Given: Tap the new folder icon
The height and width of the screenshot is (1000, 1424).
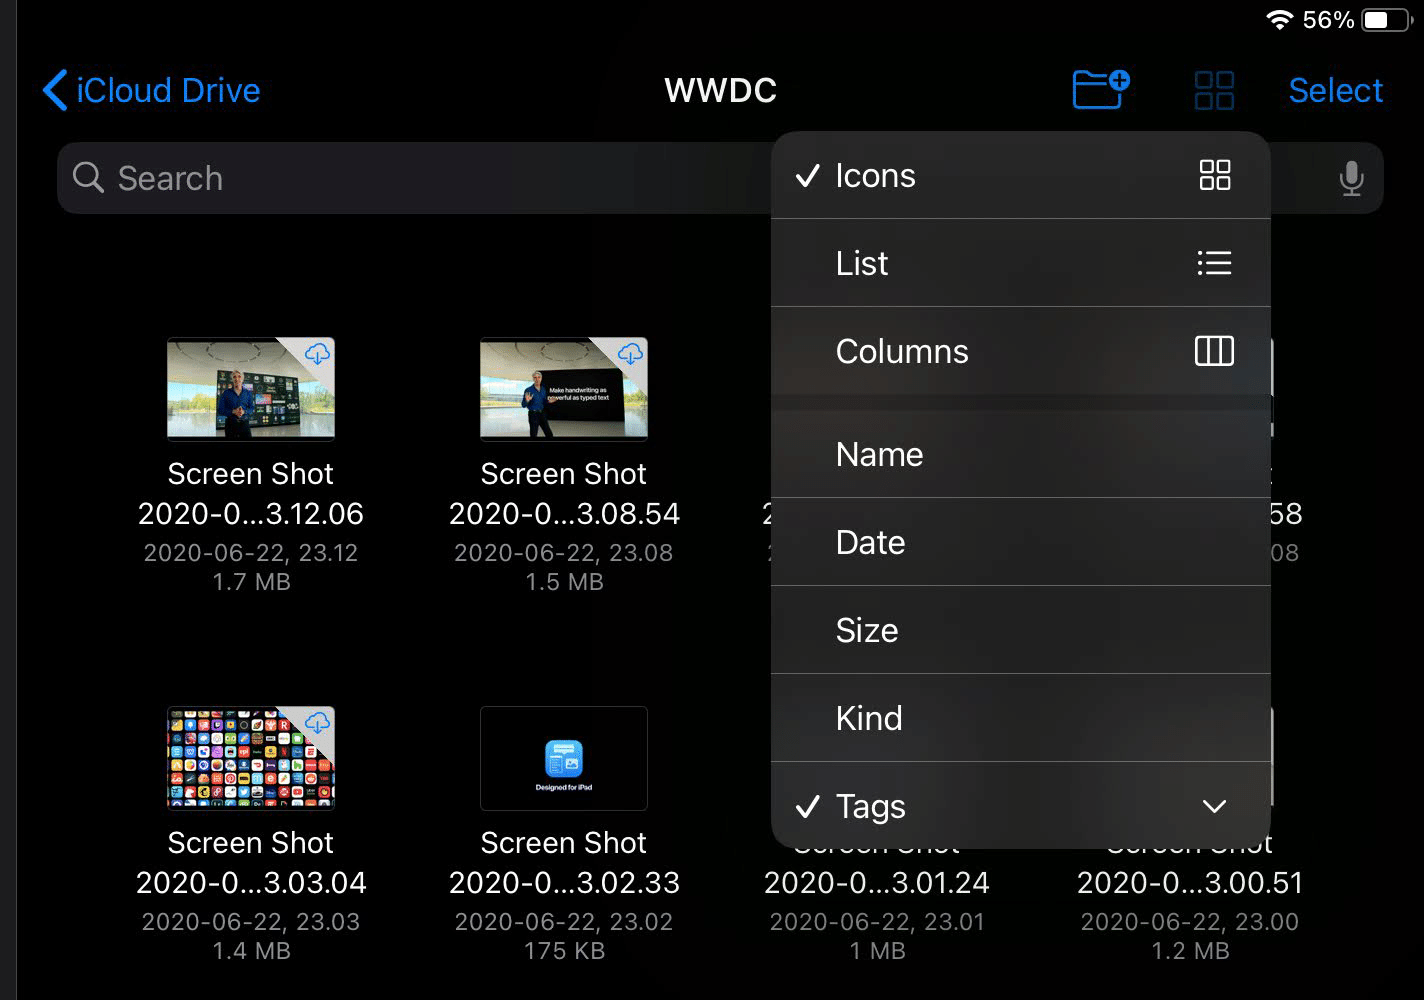Looking at the screenshot, I should point(1100,90).
